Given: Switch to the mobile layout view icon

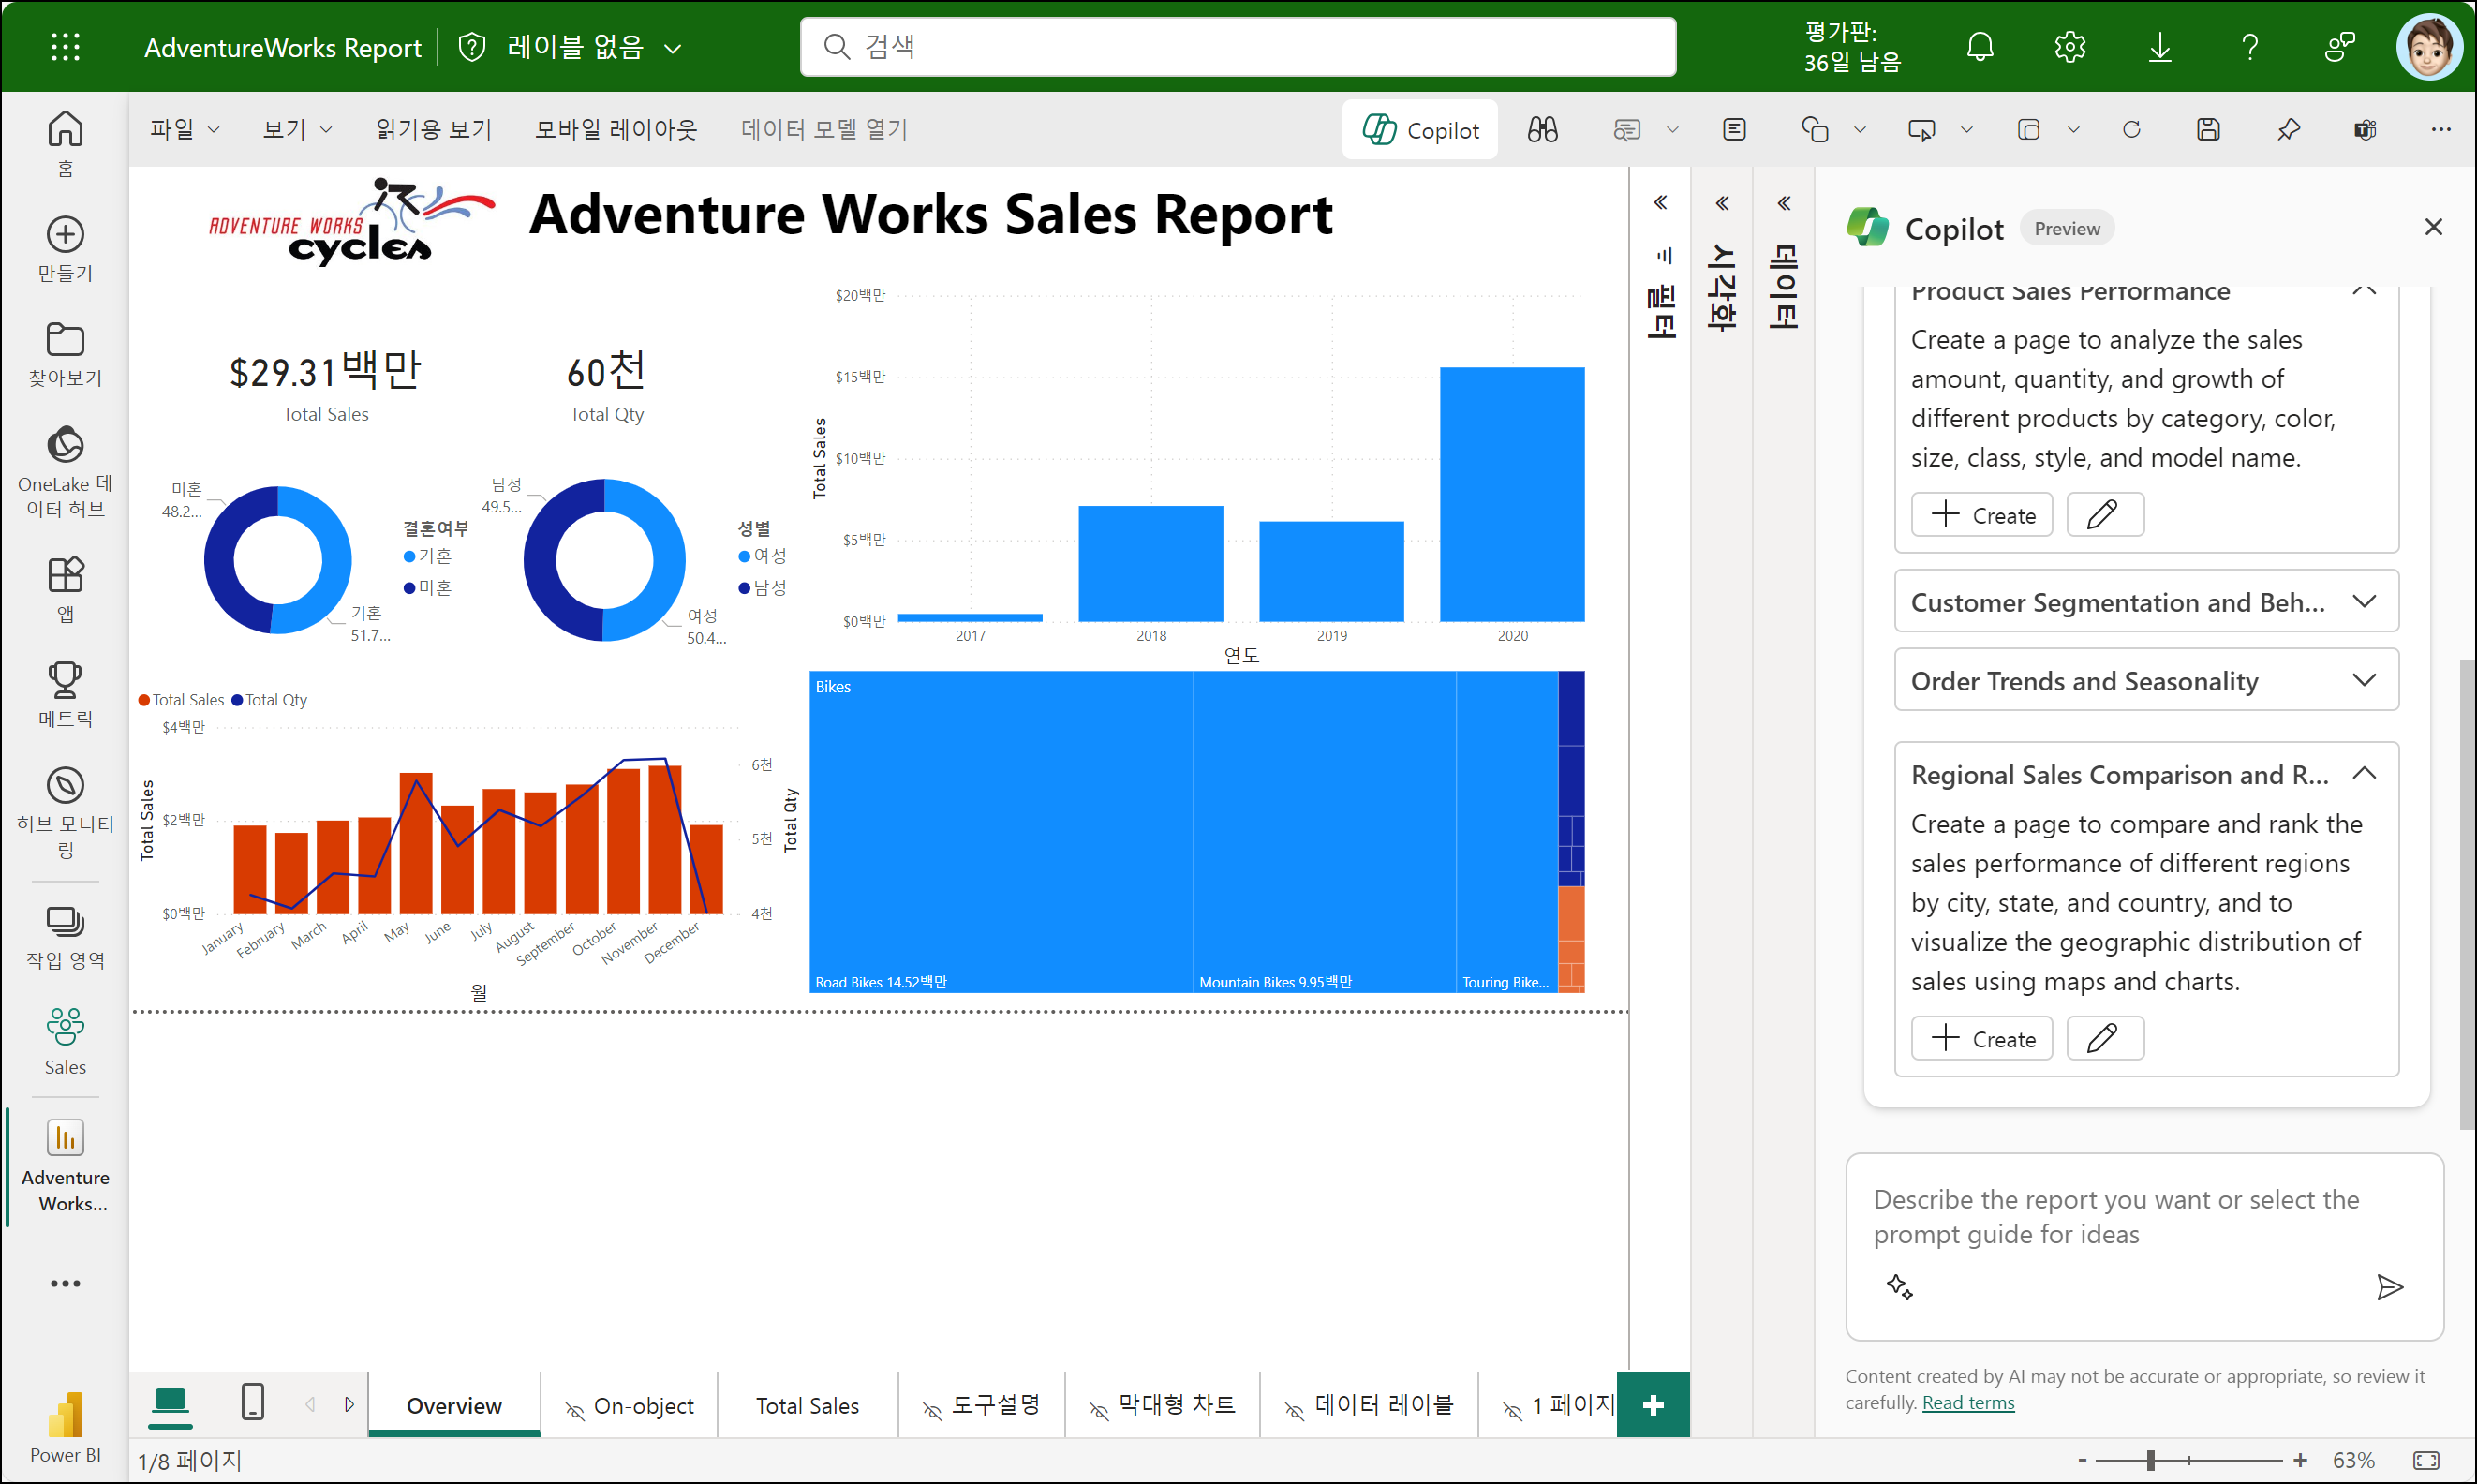Looking at the screenshot, I should click(x=253, y=1402).
